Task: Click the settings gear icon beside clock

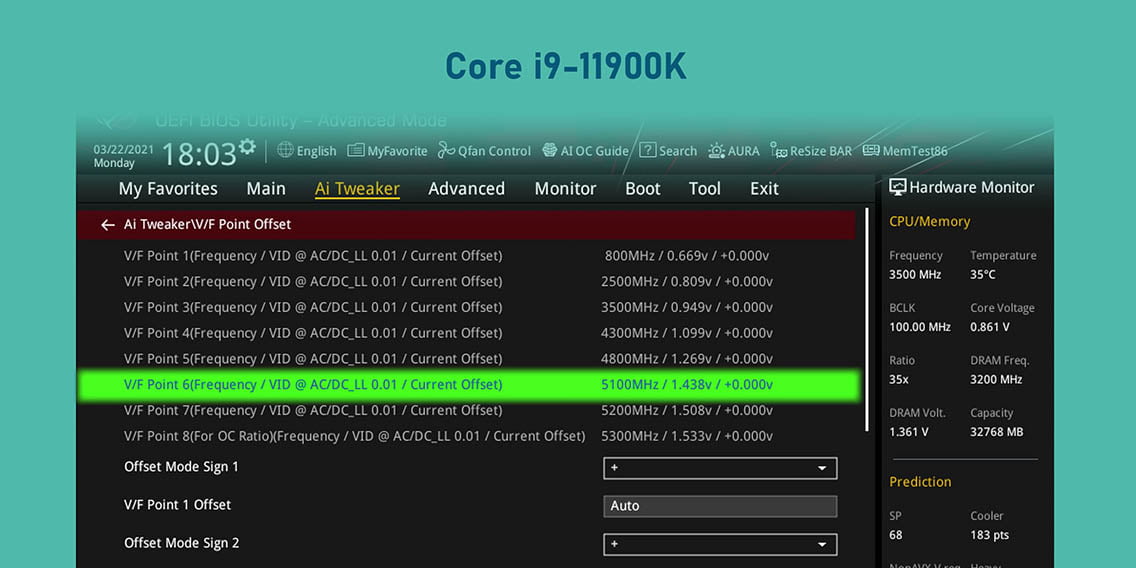Action: coord(247,147)
